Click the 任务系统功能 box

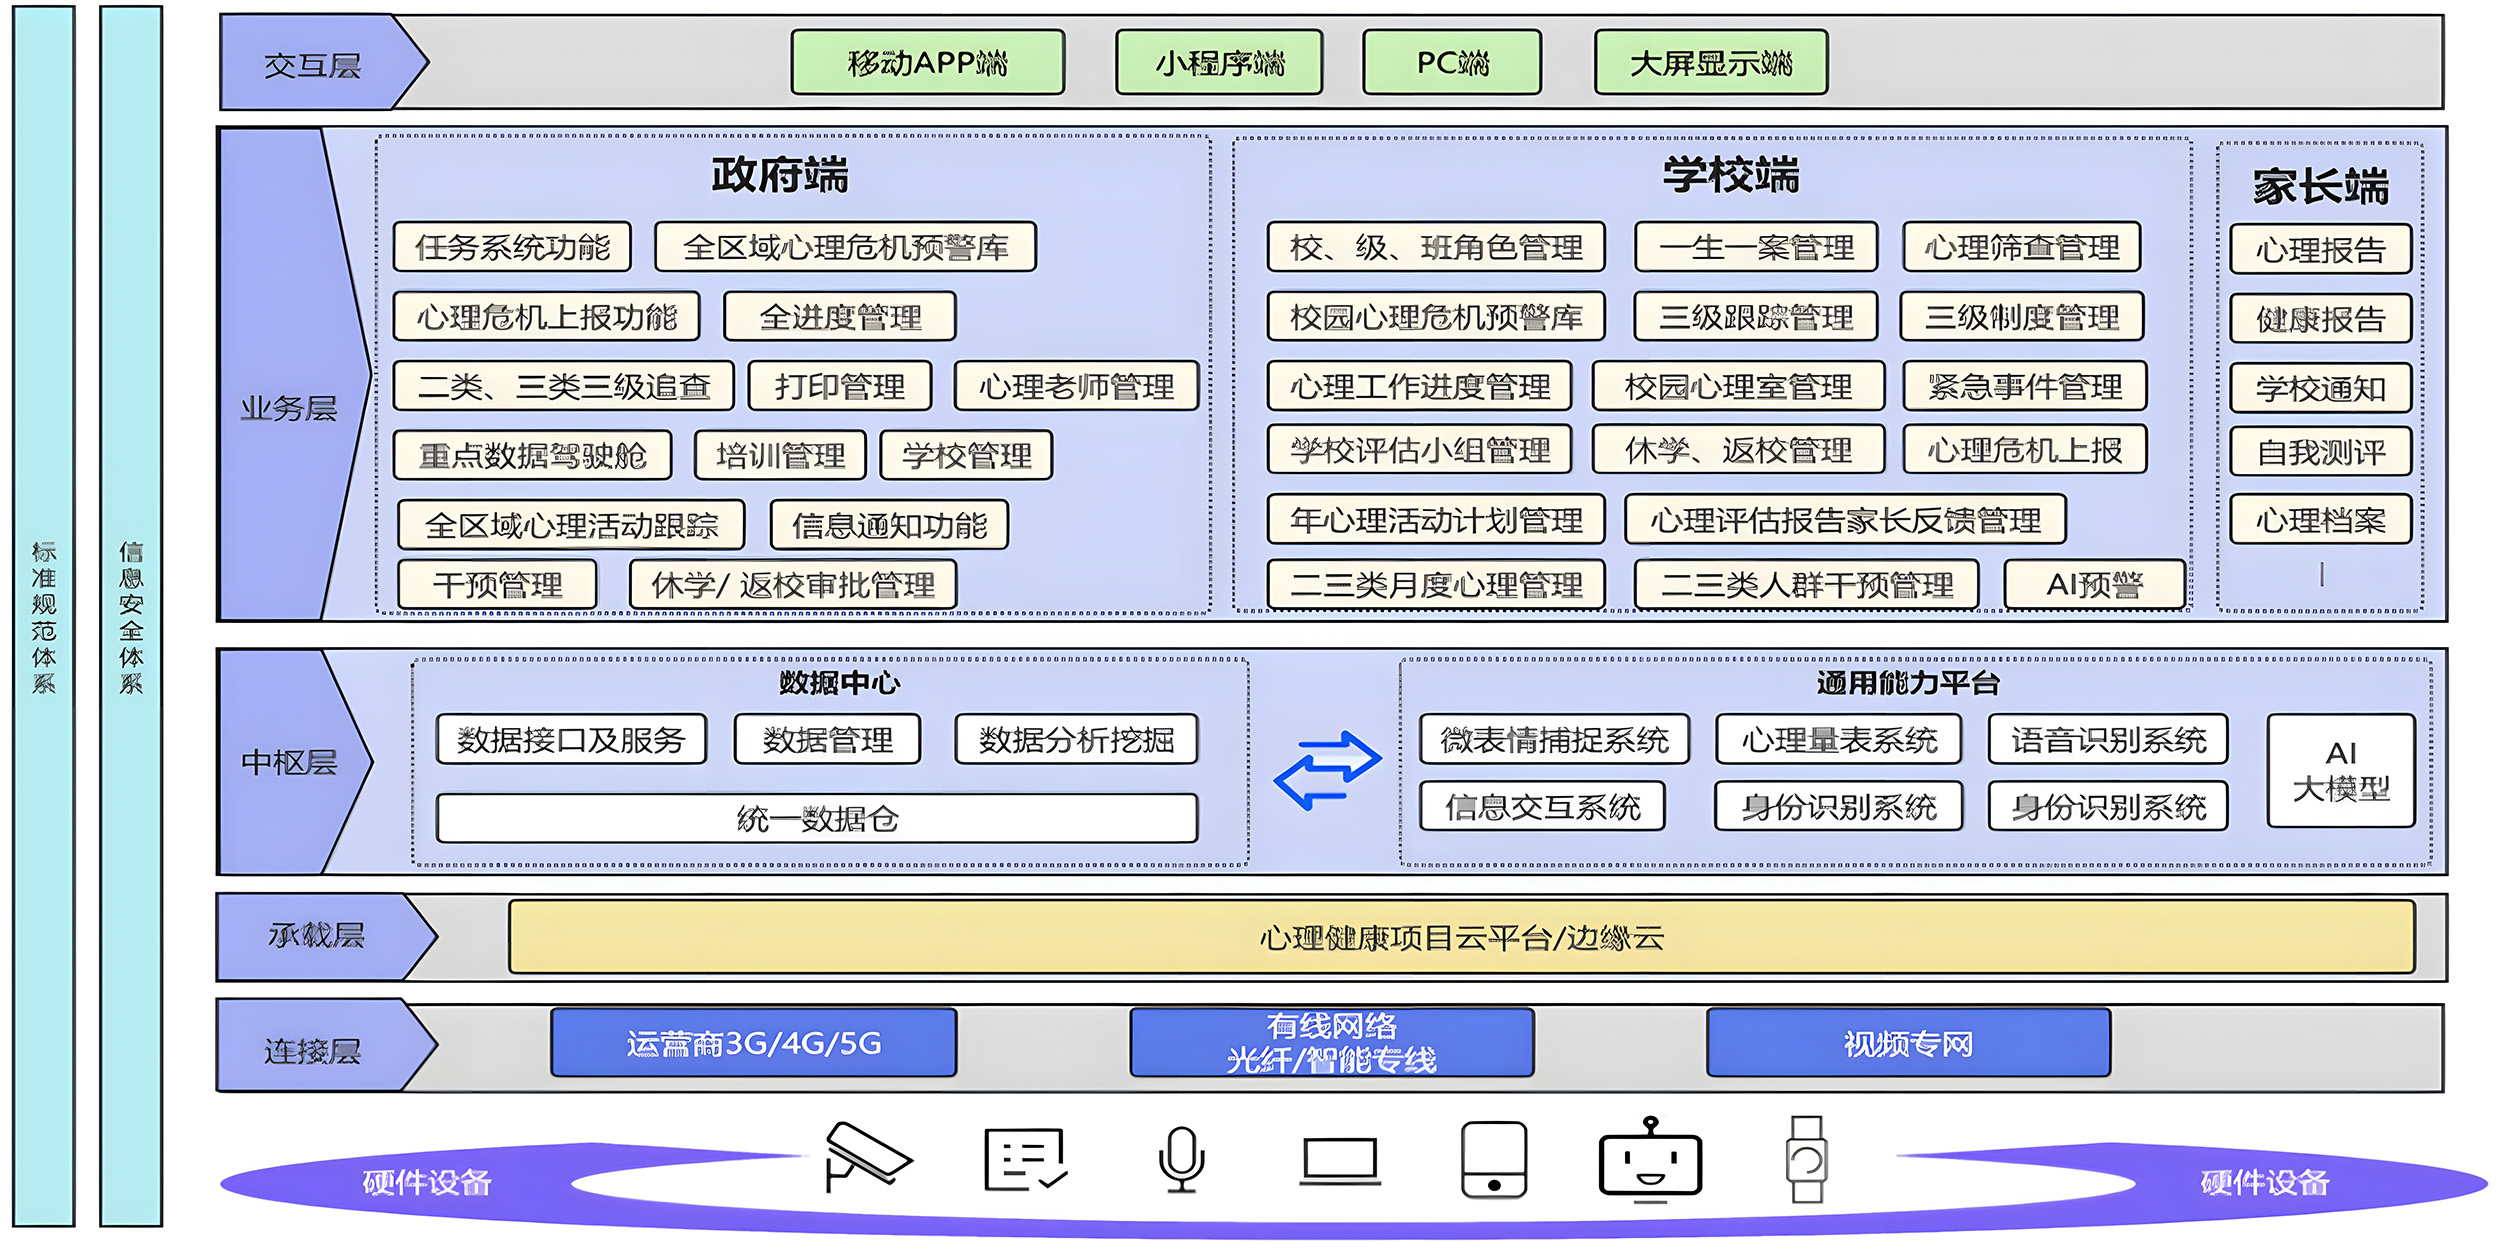(512, 247)
